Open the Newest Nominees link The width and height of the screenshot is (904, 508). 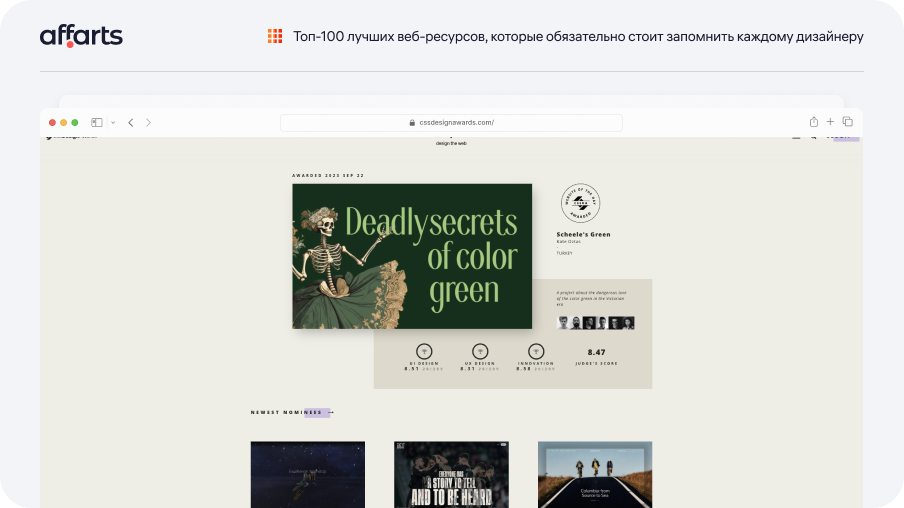click(x=292, y=412)
